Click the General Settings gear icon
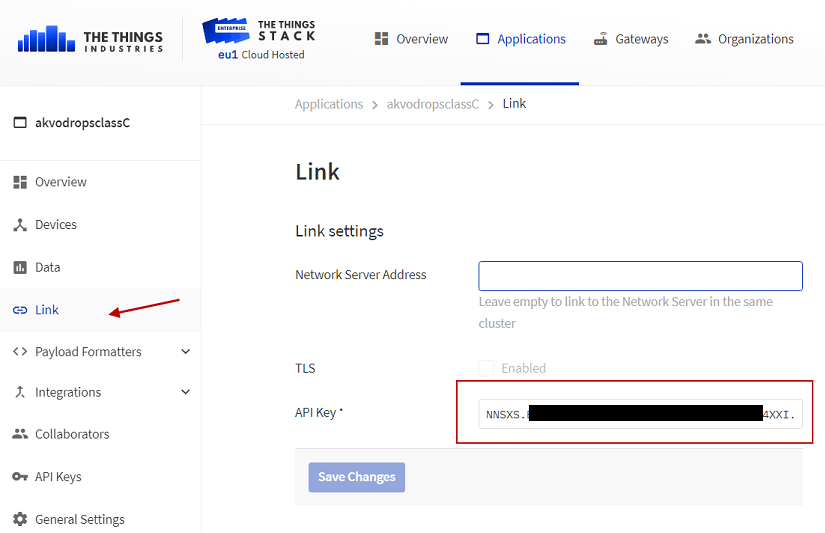The image size is (825, 533). [x=20, y=519]
